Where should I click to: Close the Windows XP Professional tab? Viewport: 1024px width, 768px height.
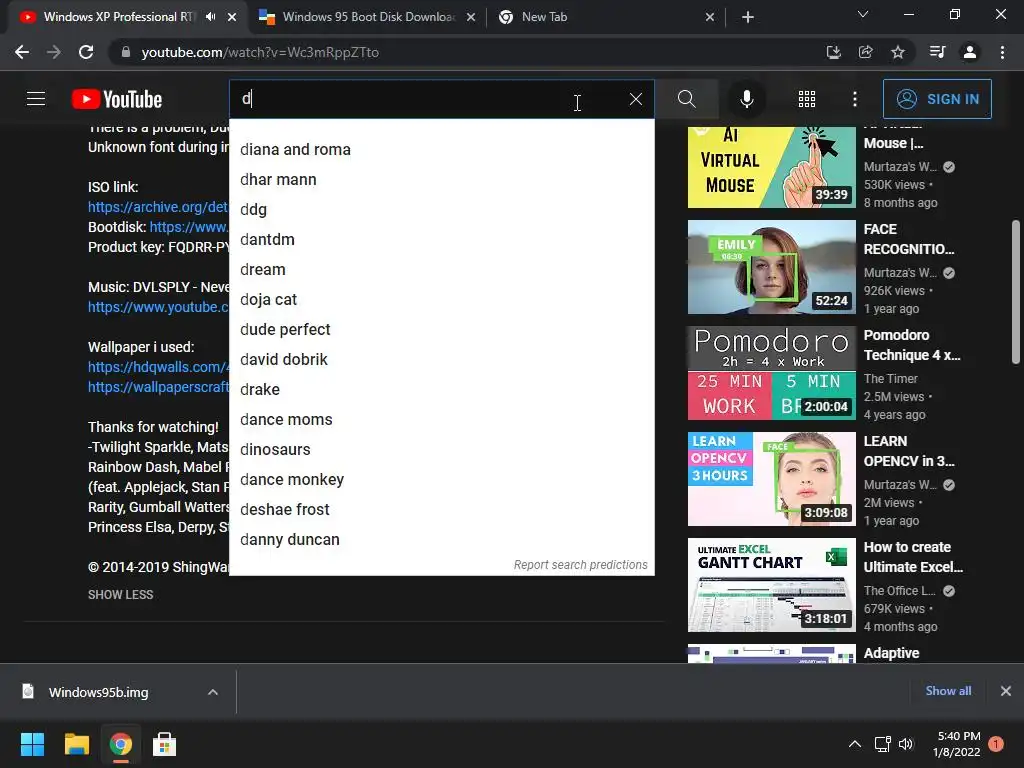(232, 17)
